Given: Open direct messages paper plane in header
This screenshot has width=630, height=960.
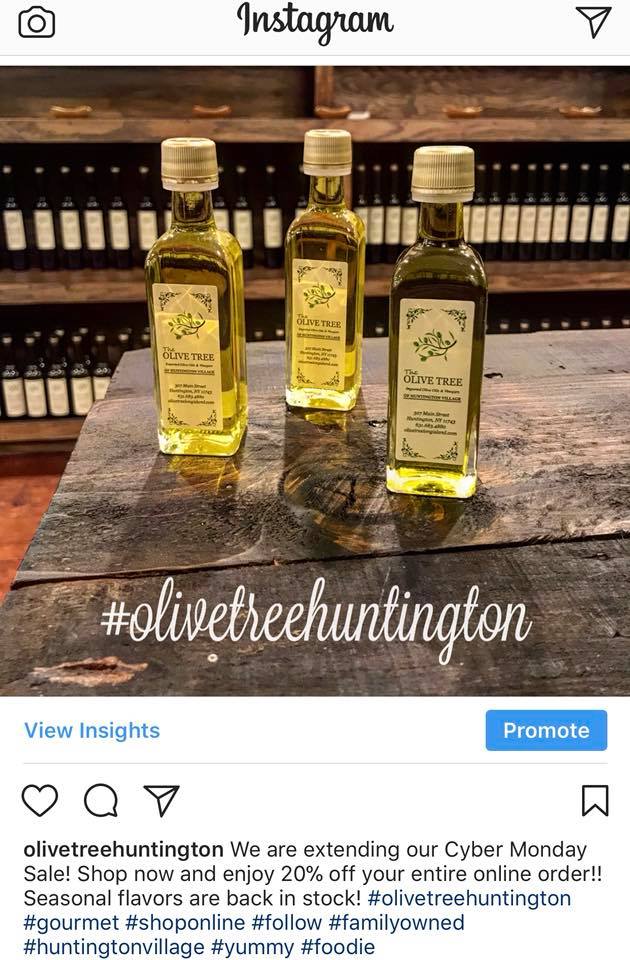Looking at the screenshot, I should [x=594, y=22].
